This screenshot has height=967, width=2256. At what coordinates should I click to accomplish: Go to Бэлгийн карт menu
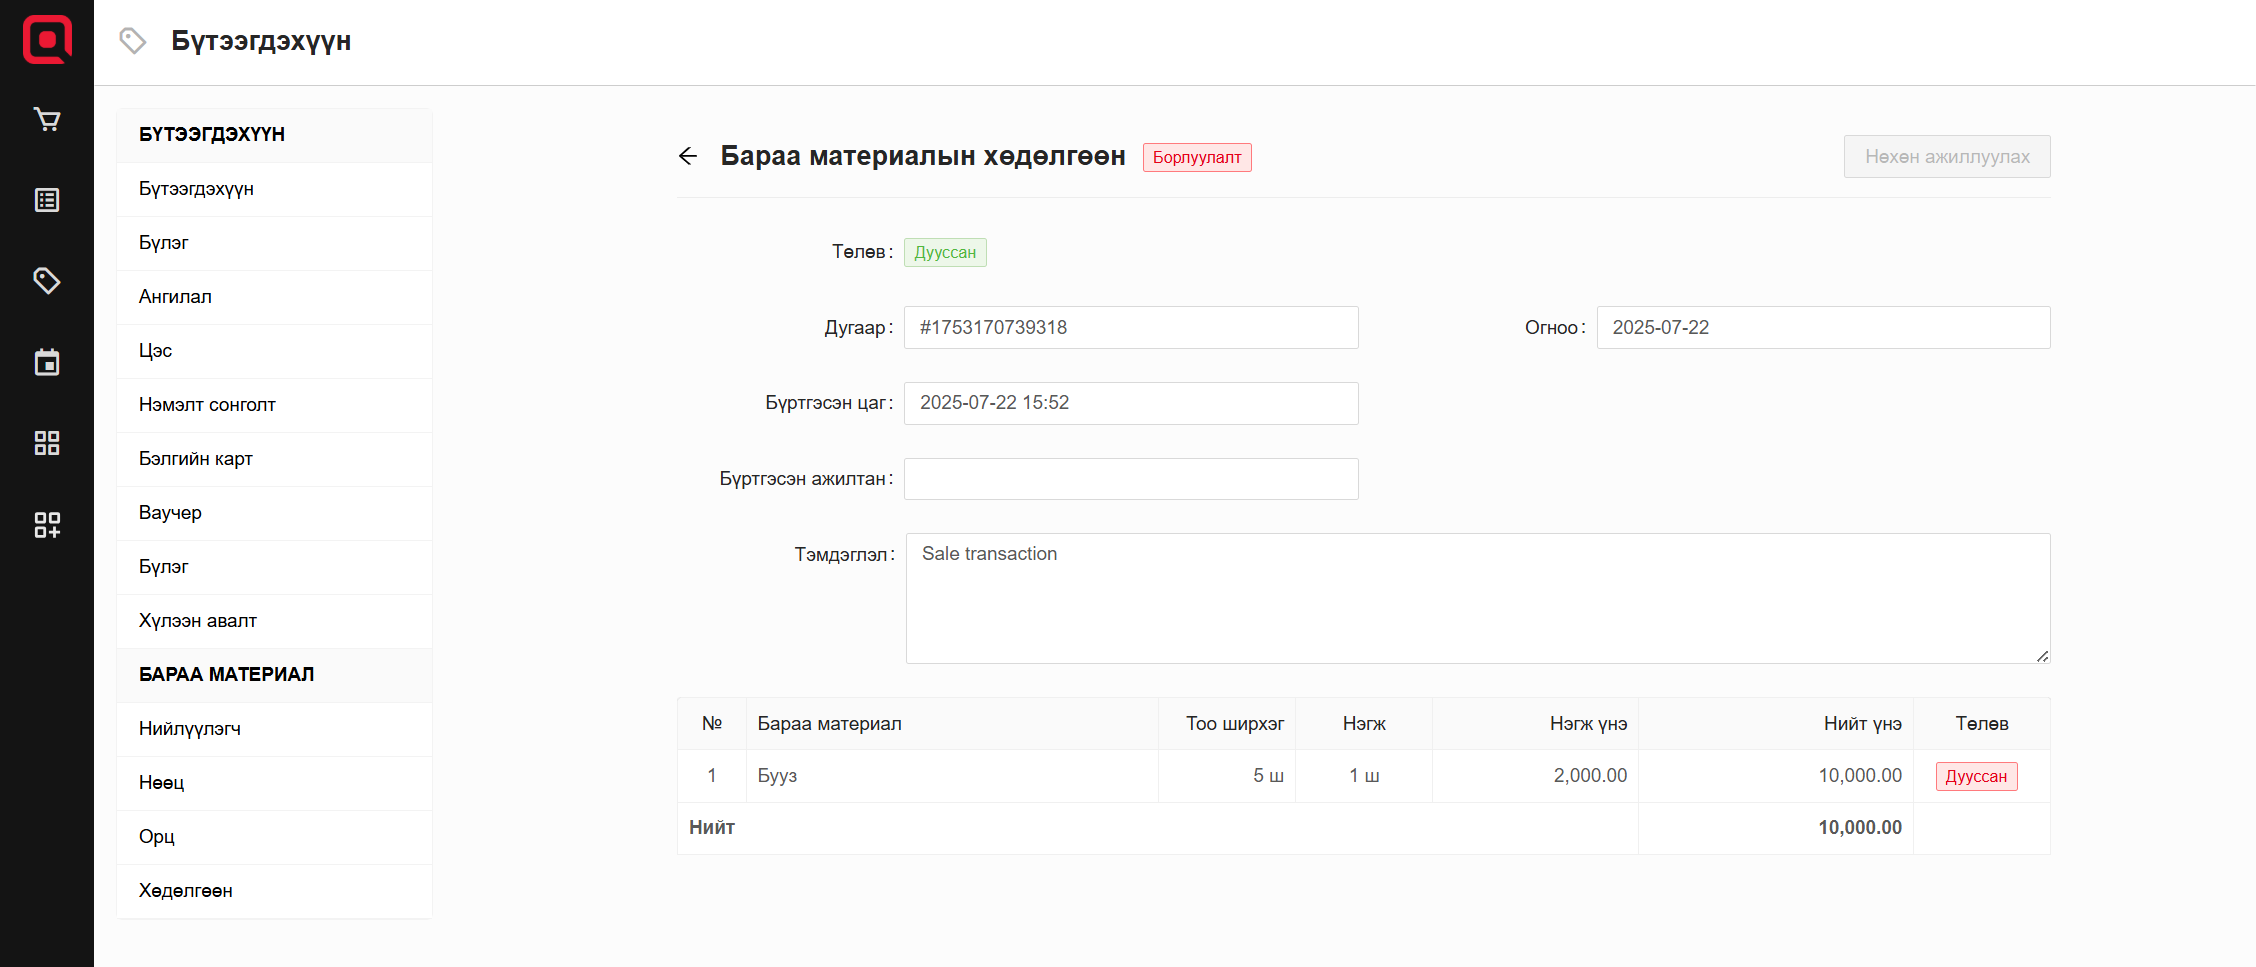pos(196,459)
